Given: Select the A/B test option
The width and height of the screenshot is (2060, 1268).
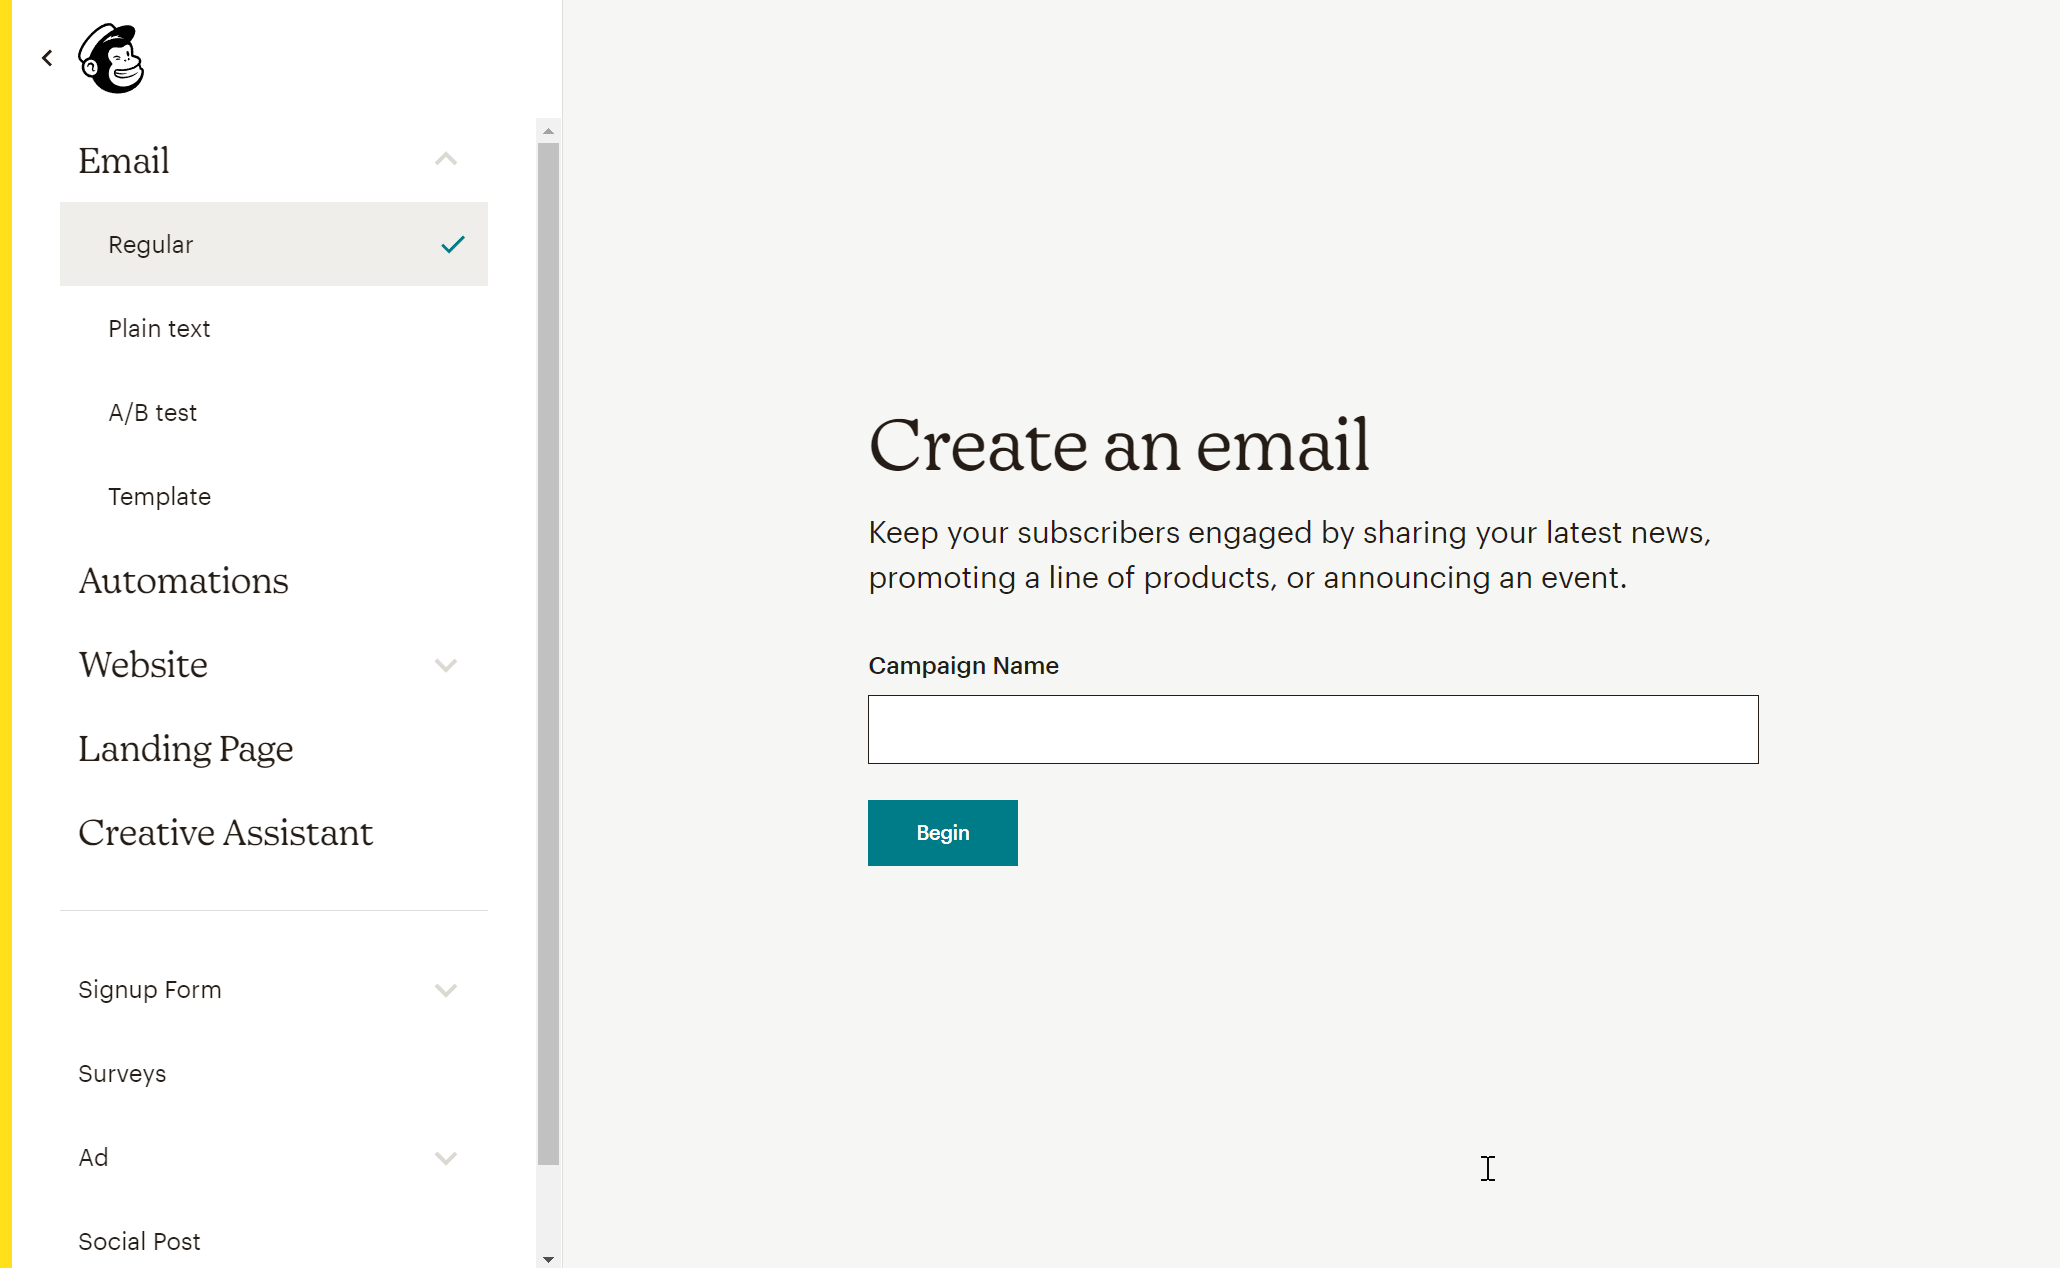Looking at the screenshot, I should click(153, 412).
